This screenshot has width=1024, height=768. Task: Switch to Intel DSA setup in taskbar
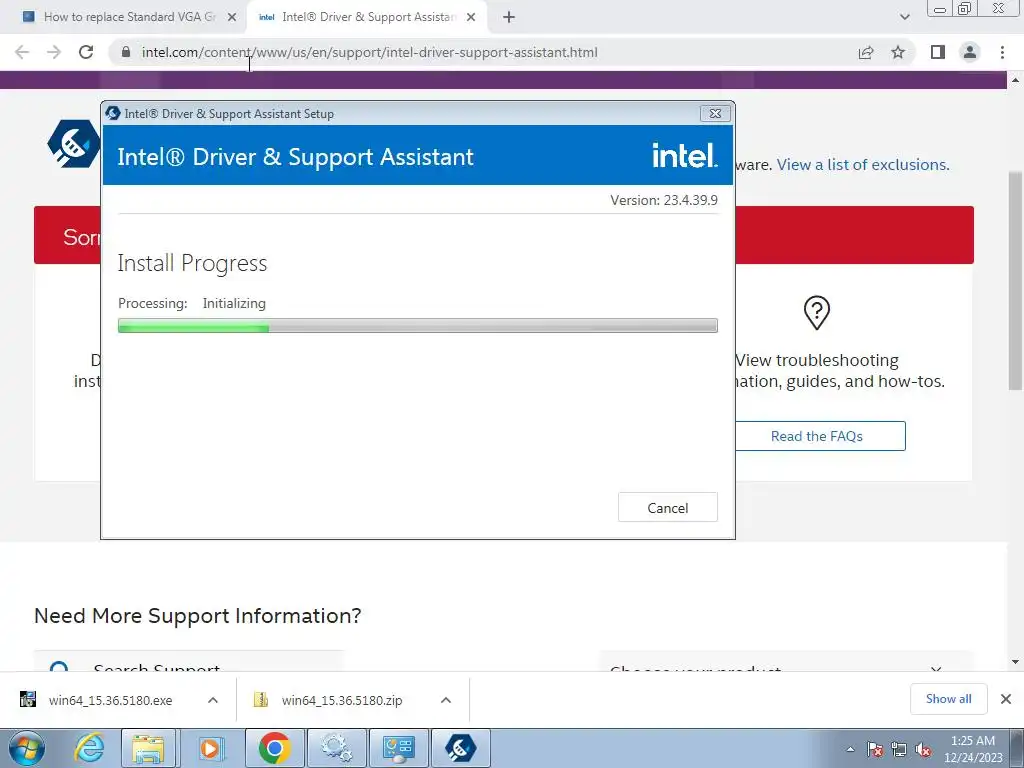pyautogui.click(x=461, y=748)
